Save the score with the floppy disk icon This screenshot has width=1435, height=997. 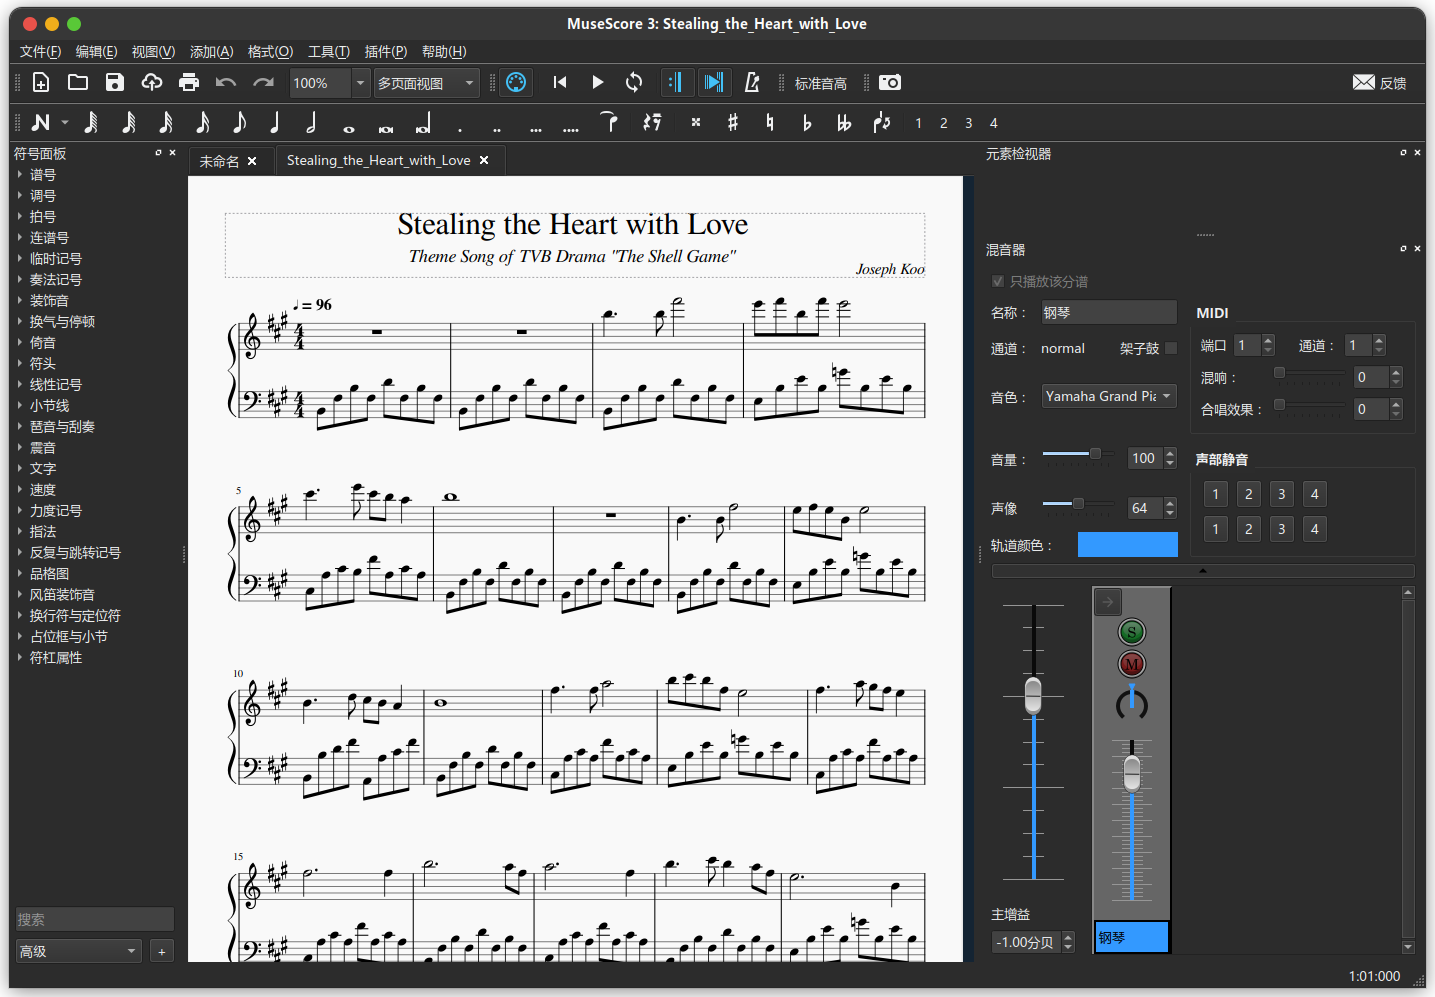pos(115,83)
